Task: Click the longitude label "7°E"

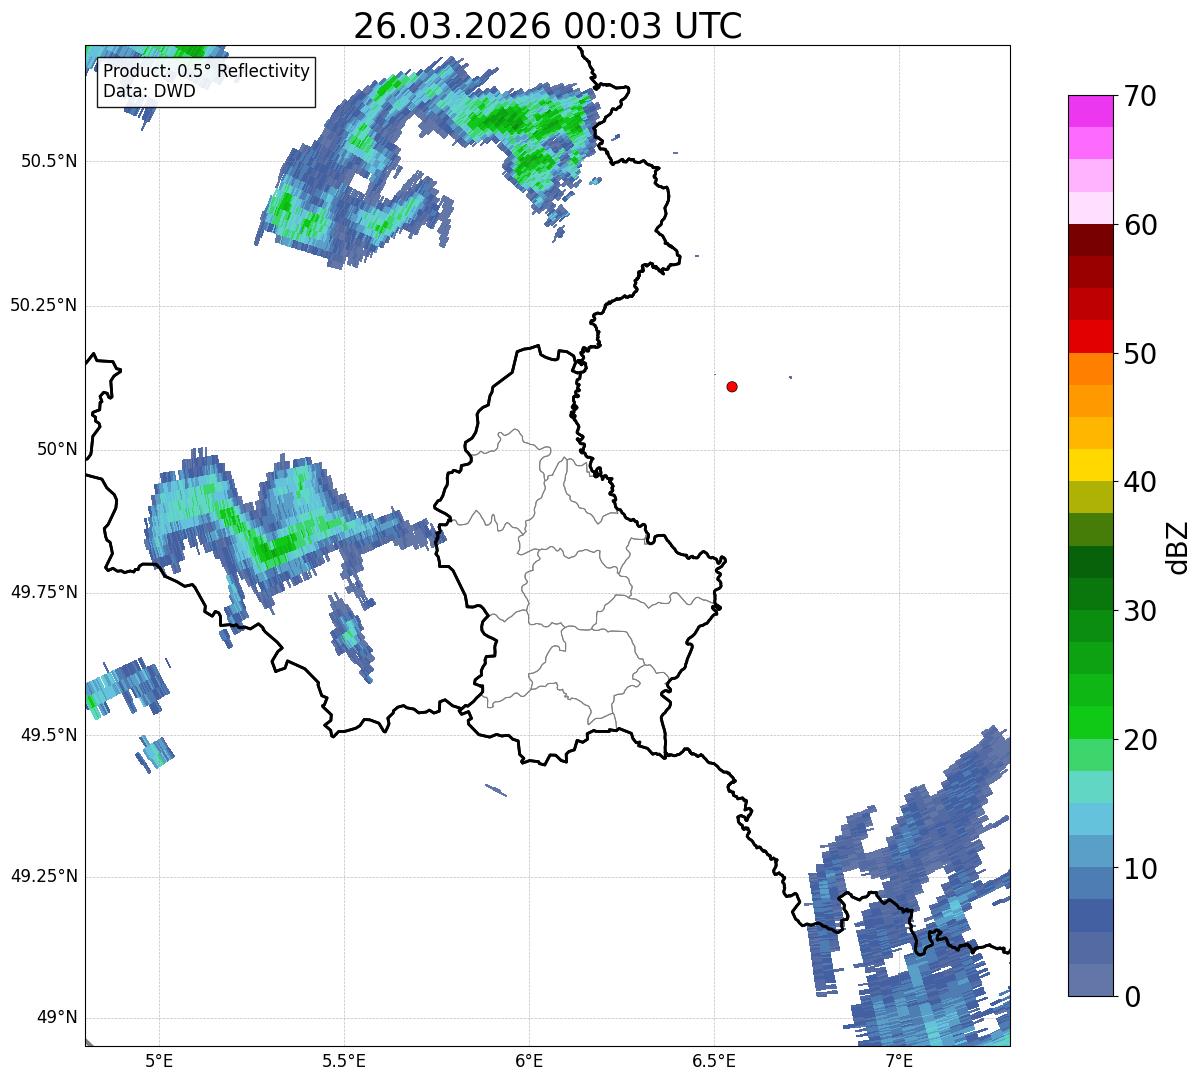Action: point(899,1061)
